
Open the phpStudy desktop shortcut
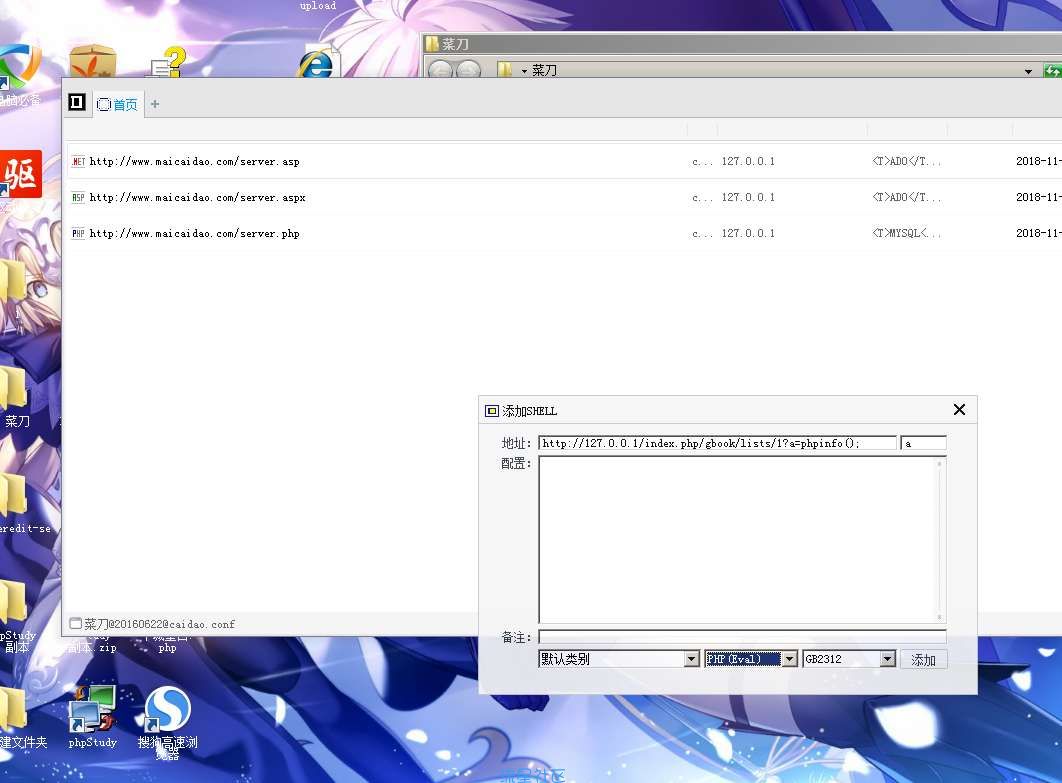click(93, 717)
